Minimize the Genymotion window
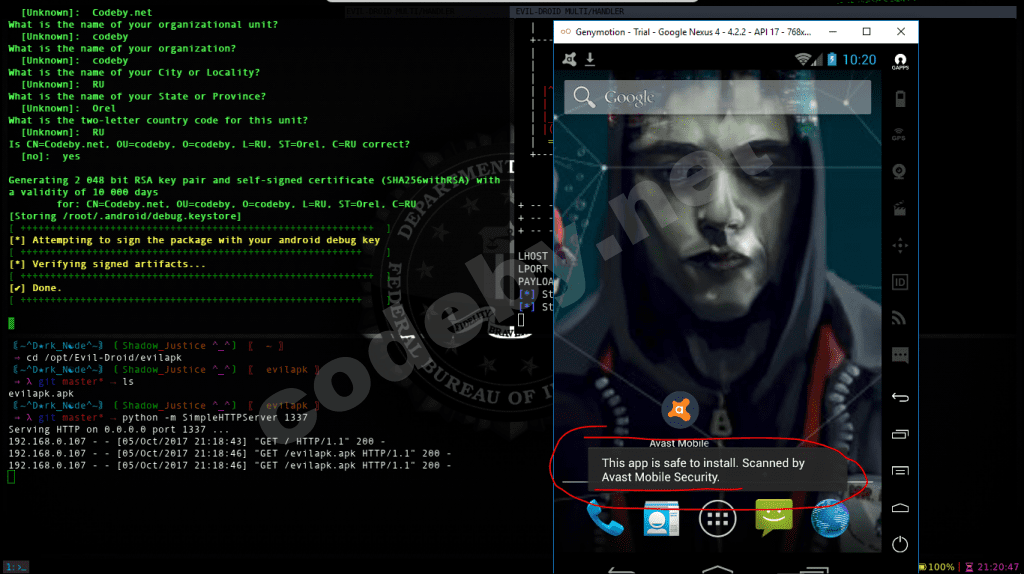The width and height of the screenshot is (1024, 574). tap(833, 31)
